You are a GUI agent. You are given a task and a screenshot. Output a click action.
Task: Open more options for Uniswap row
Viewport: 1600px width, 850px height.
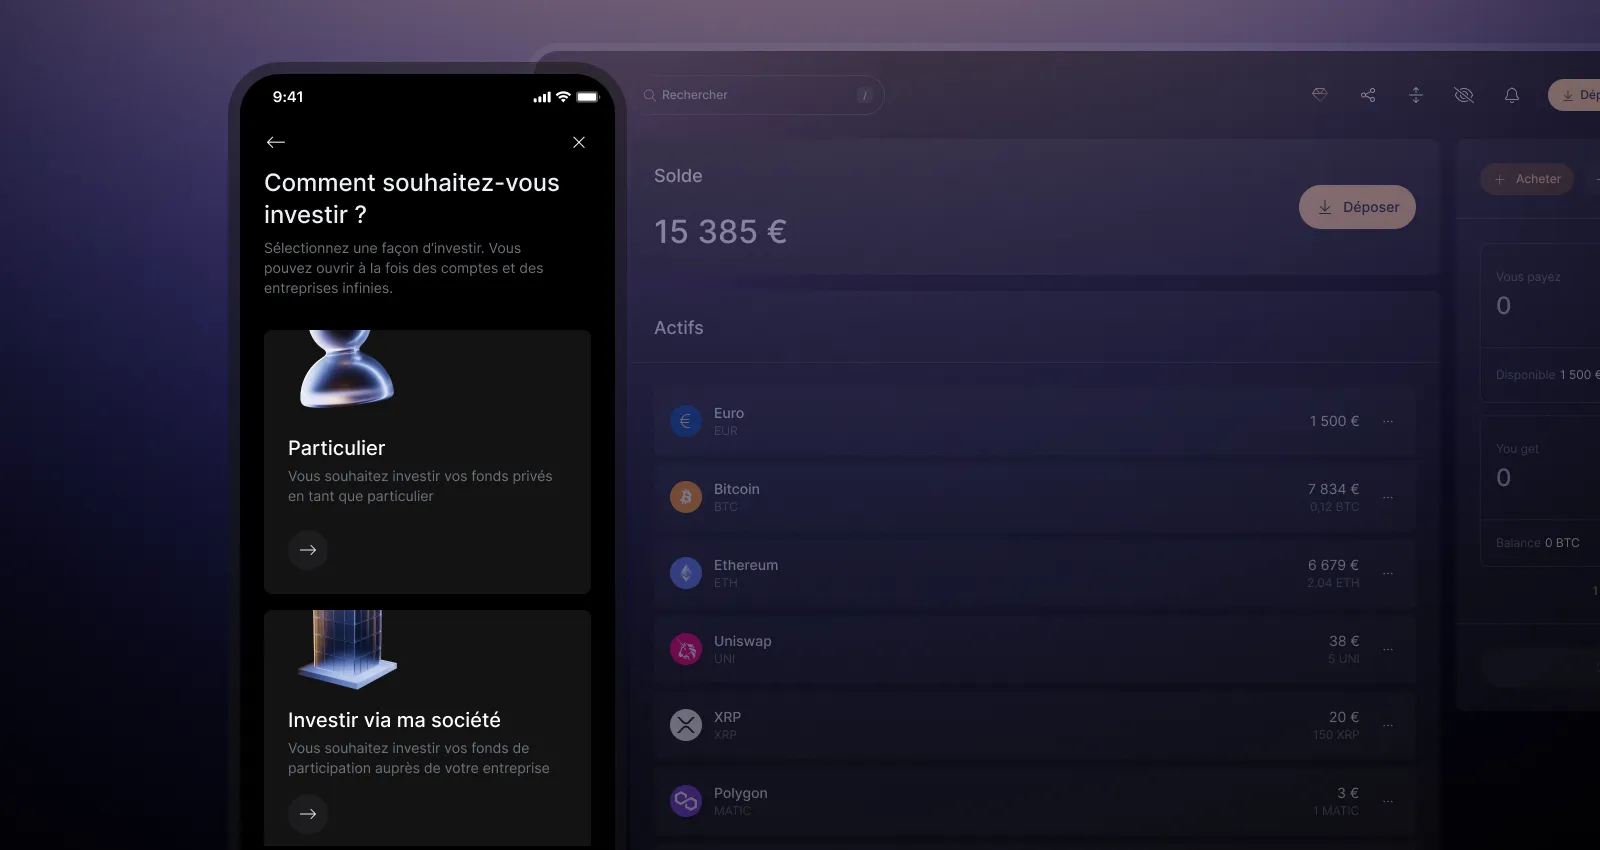click(1388, 649)
